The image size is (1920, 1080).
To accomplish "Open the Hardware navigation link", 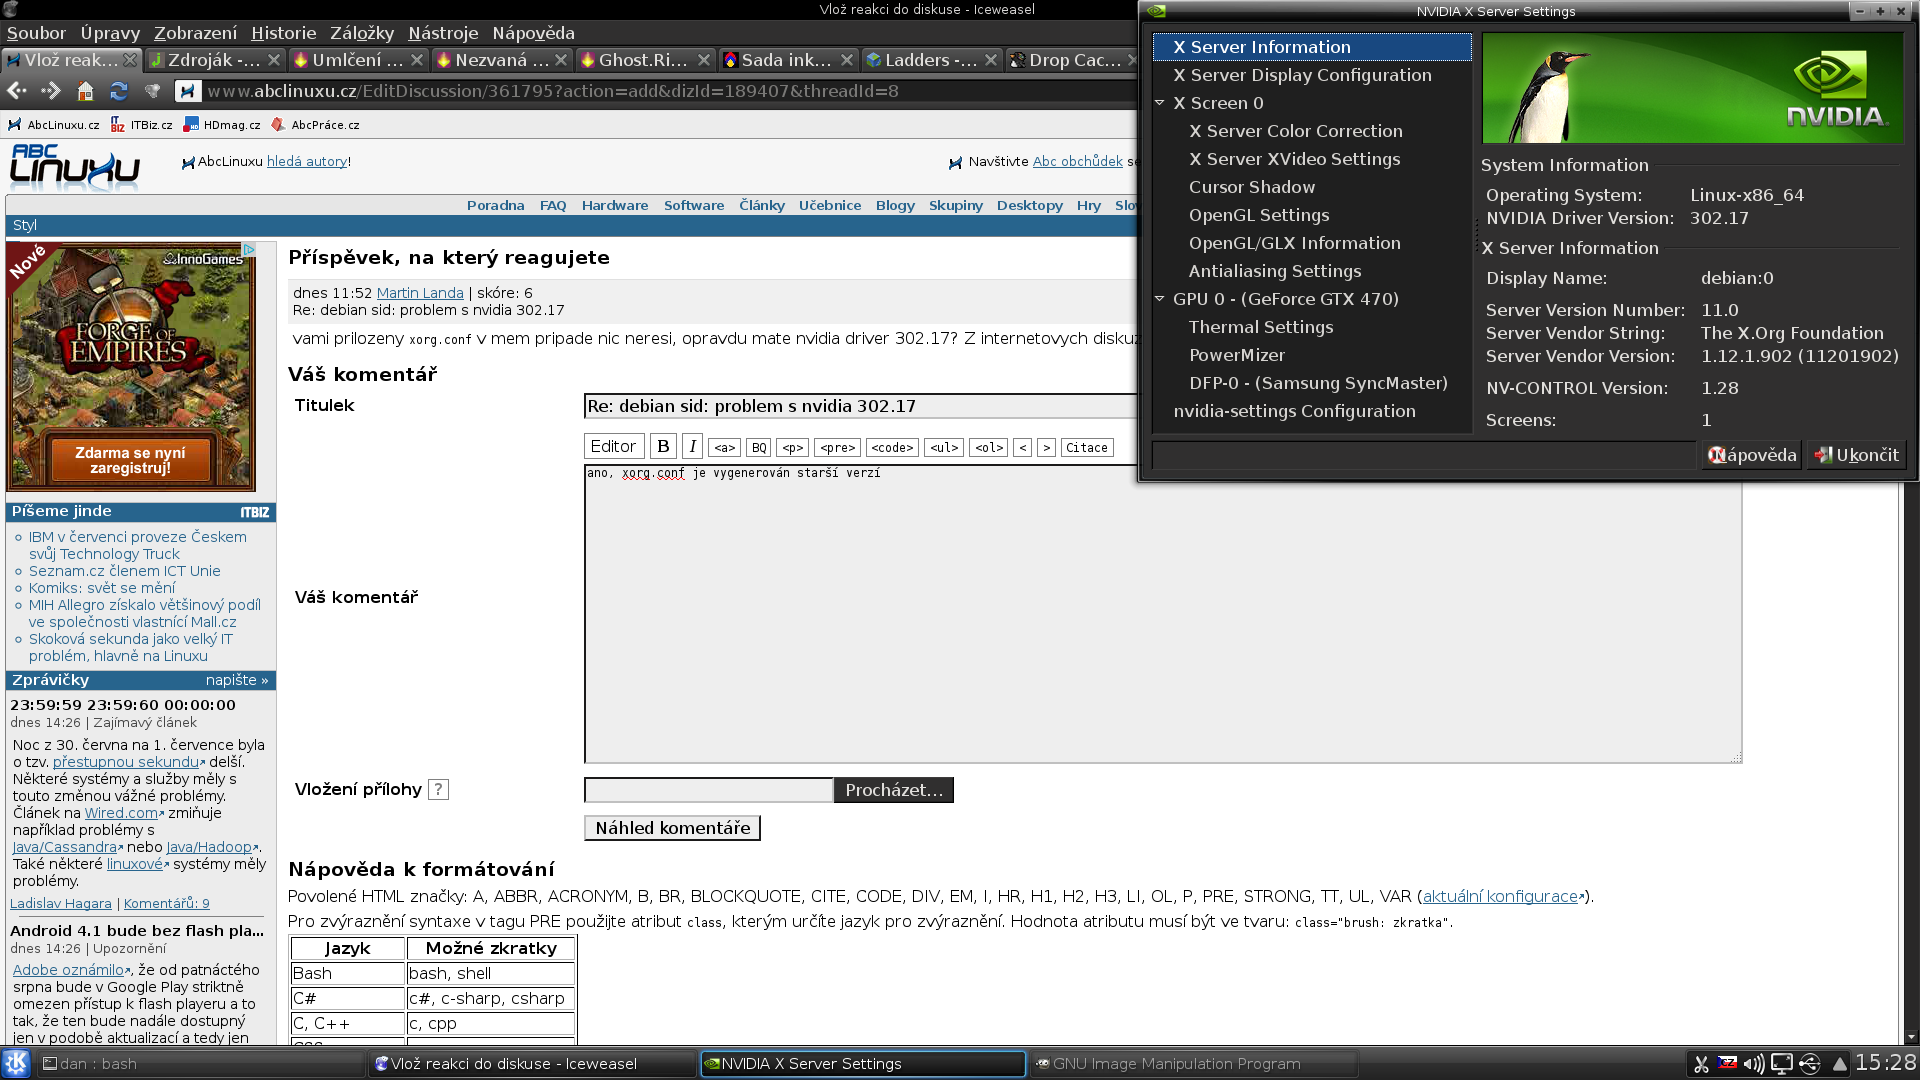I will click(615, 205).
